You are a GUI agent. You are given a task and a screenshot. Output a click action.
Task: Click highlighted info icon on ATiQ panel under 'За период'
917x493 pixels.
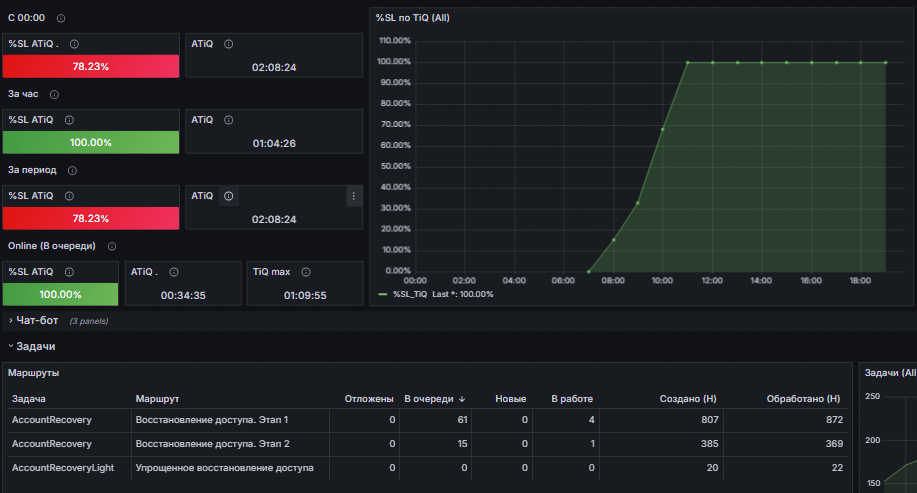coord(229,196)
